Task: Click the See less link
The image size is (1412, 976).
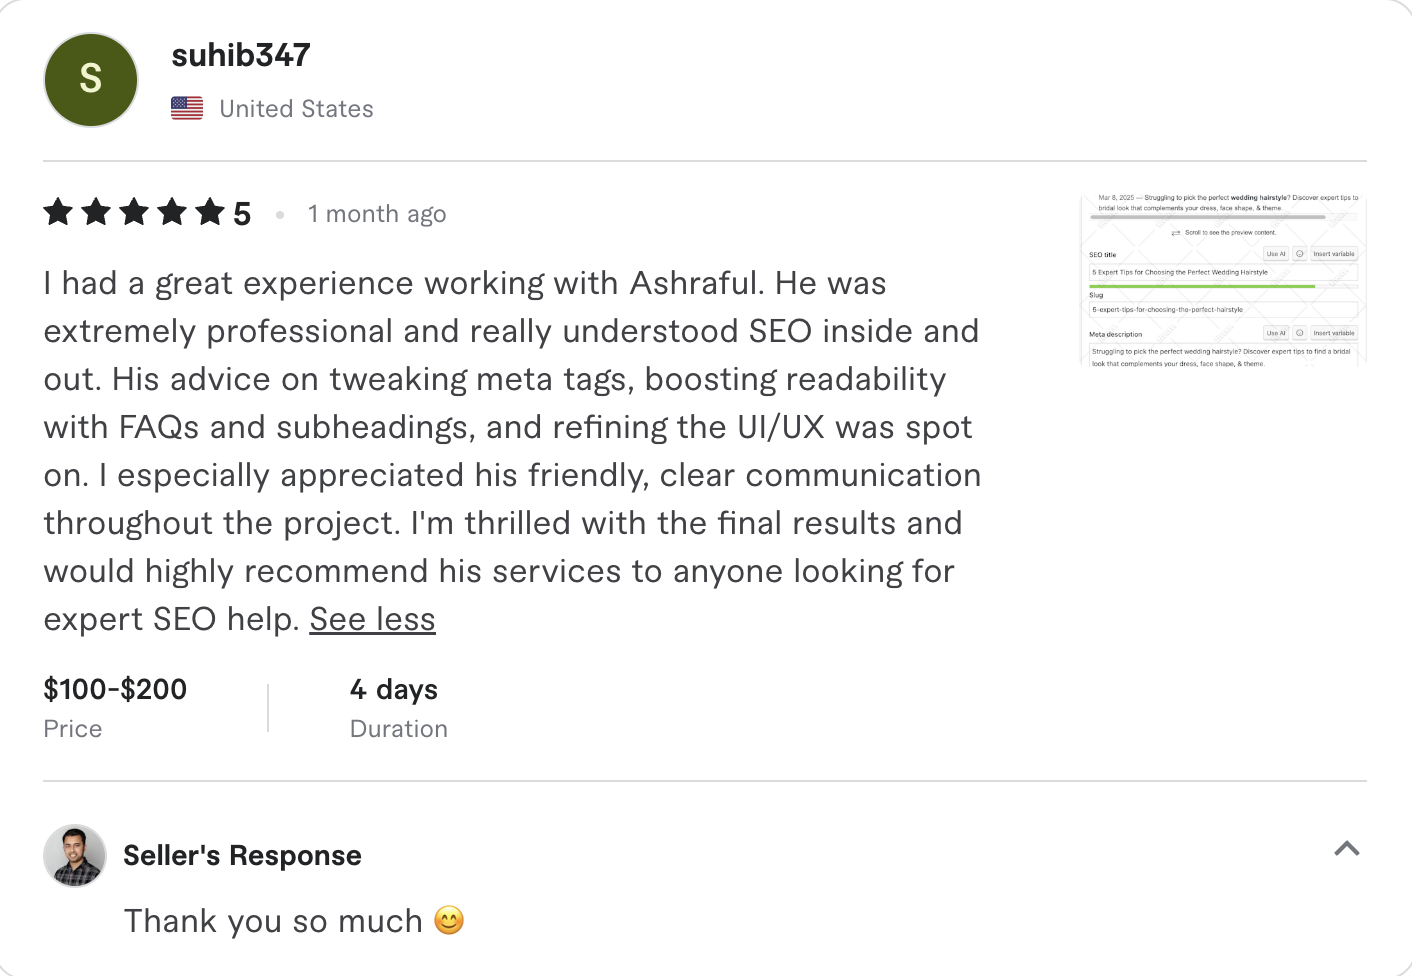Action: pyautogui.click(x=372, y=619)
